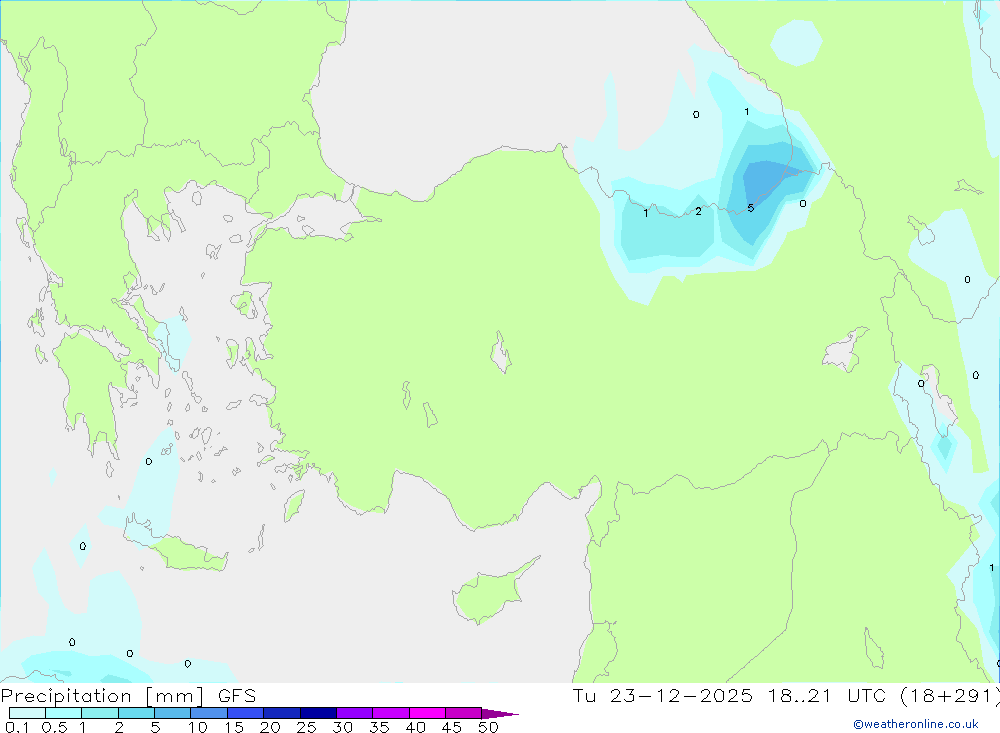Select the 10–15 mm legend swatch

pos(209,713)
